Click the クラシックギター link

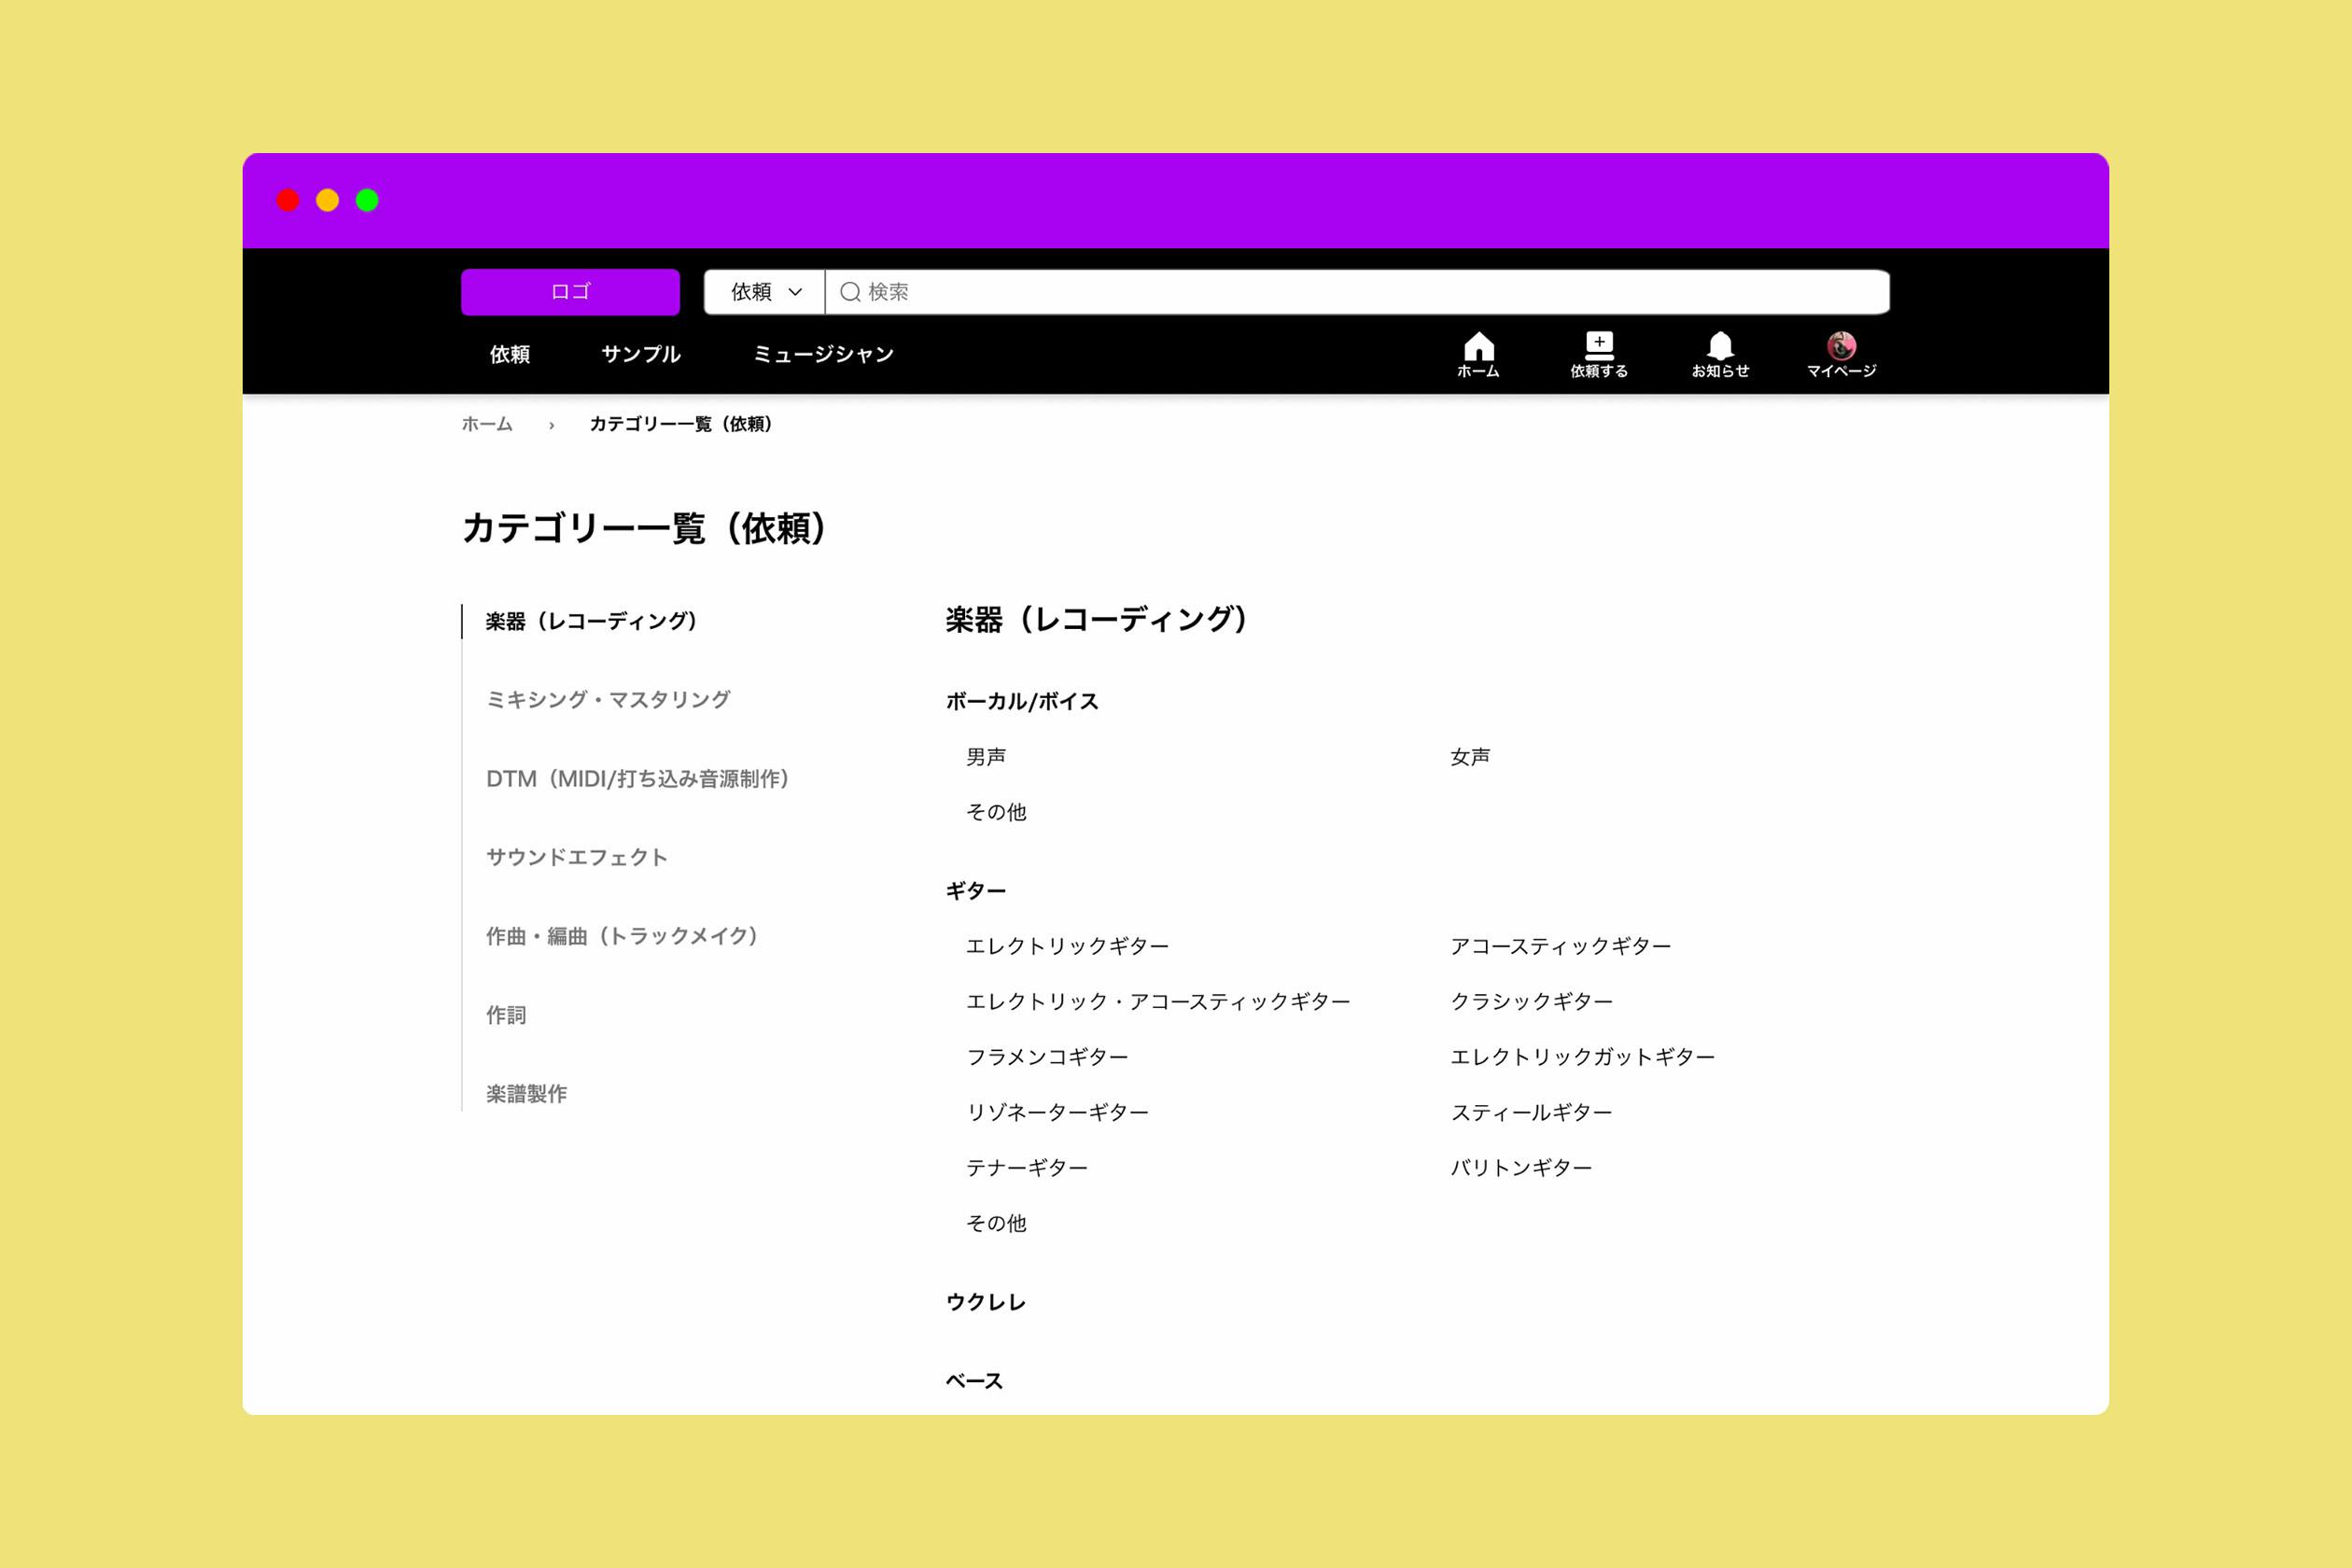[1531, 1001]
